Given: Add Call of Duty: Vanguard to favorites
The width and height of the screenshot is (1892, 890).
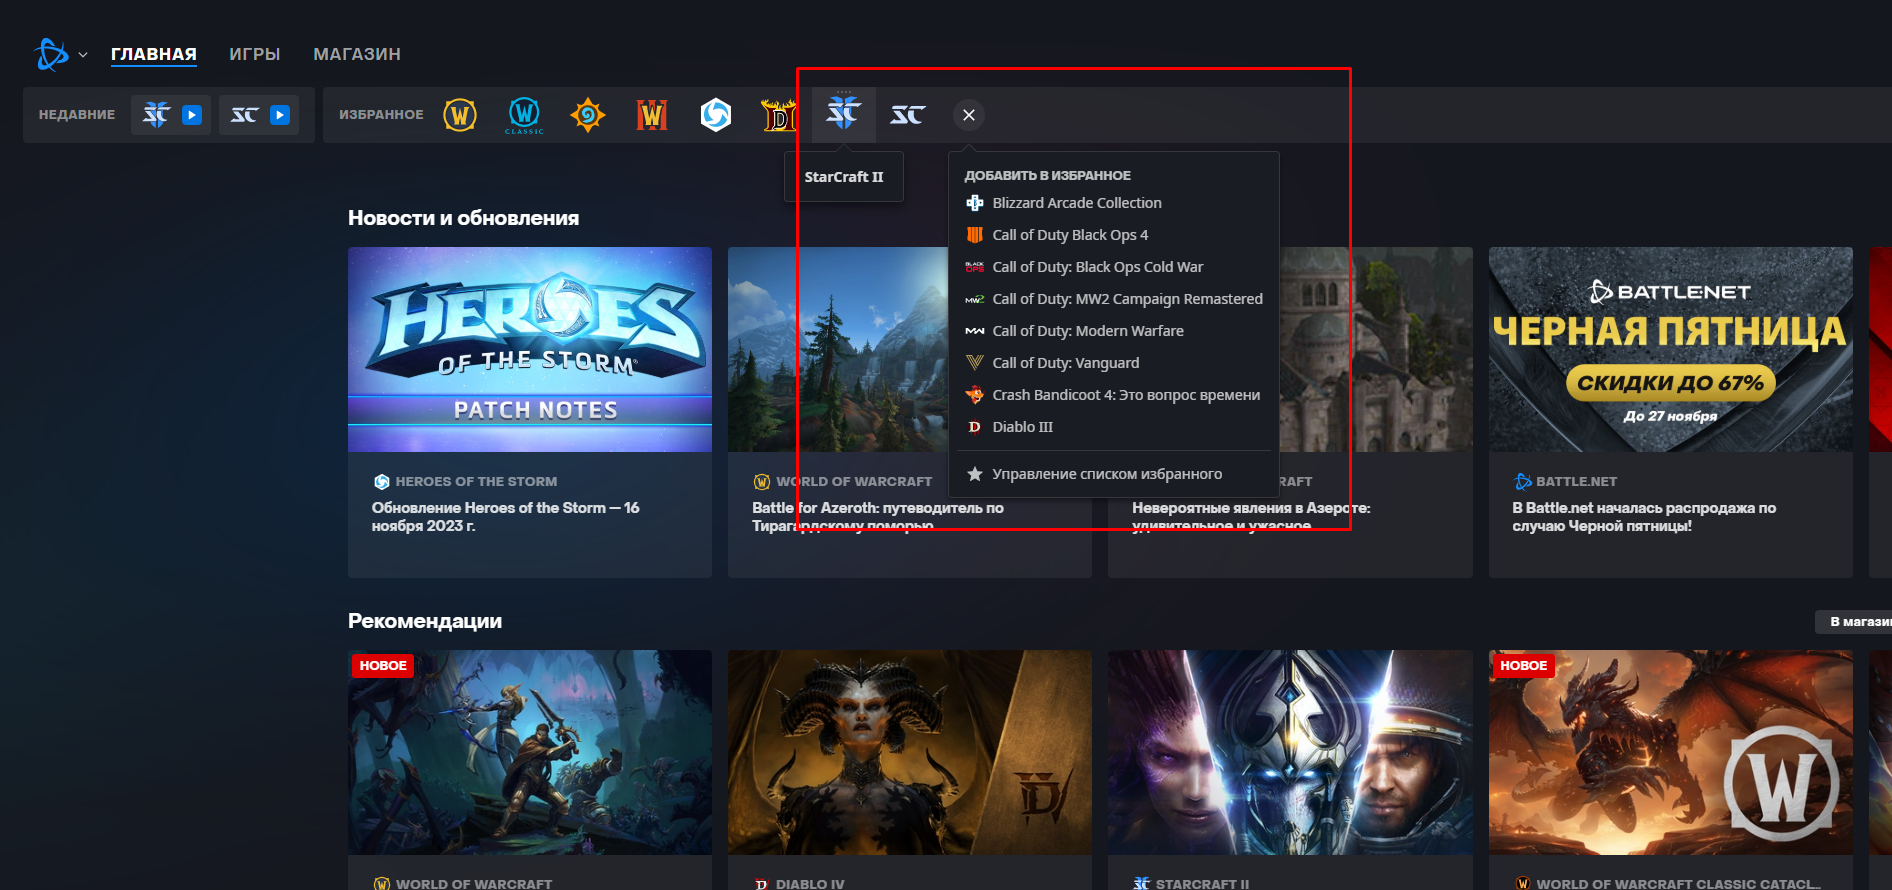Looking at the screenshot, I should click(1114, 363).
